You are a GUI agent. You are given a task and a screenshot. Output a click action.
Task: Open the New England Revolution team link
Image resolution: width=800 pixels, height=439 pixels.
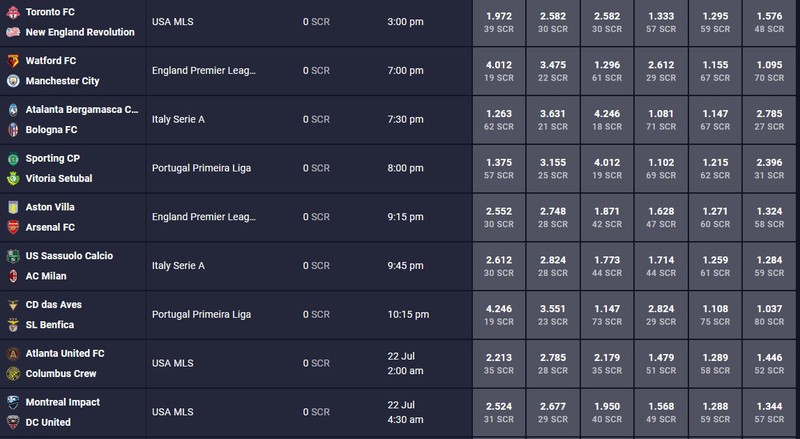[x=80, y=32]
